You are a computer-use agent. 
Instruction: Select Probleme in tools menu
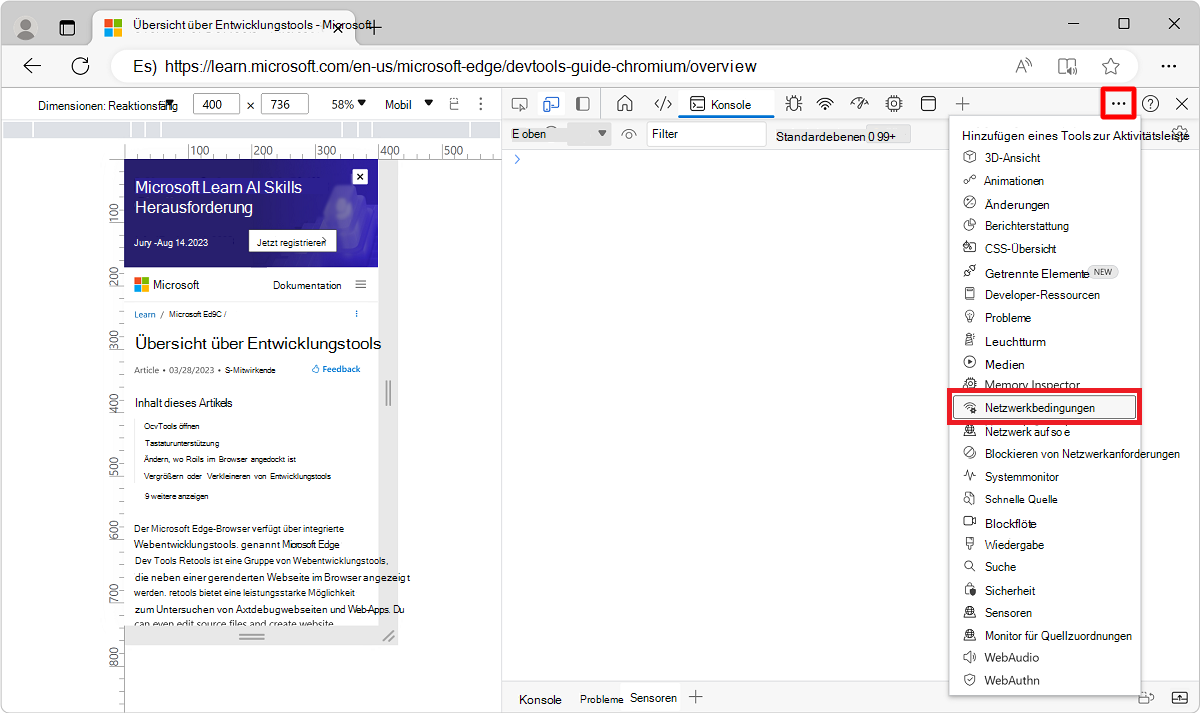pos(1044,318)
